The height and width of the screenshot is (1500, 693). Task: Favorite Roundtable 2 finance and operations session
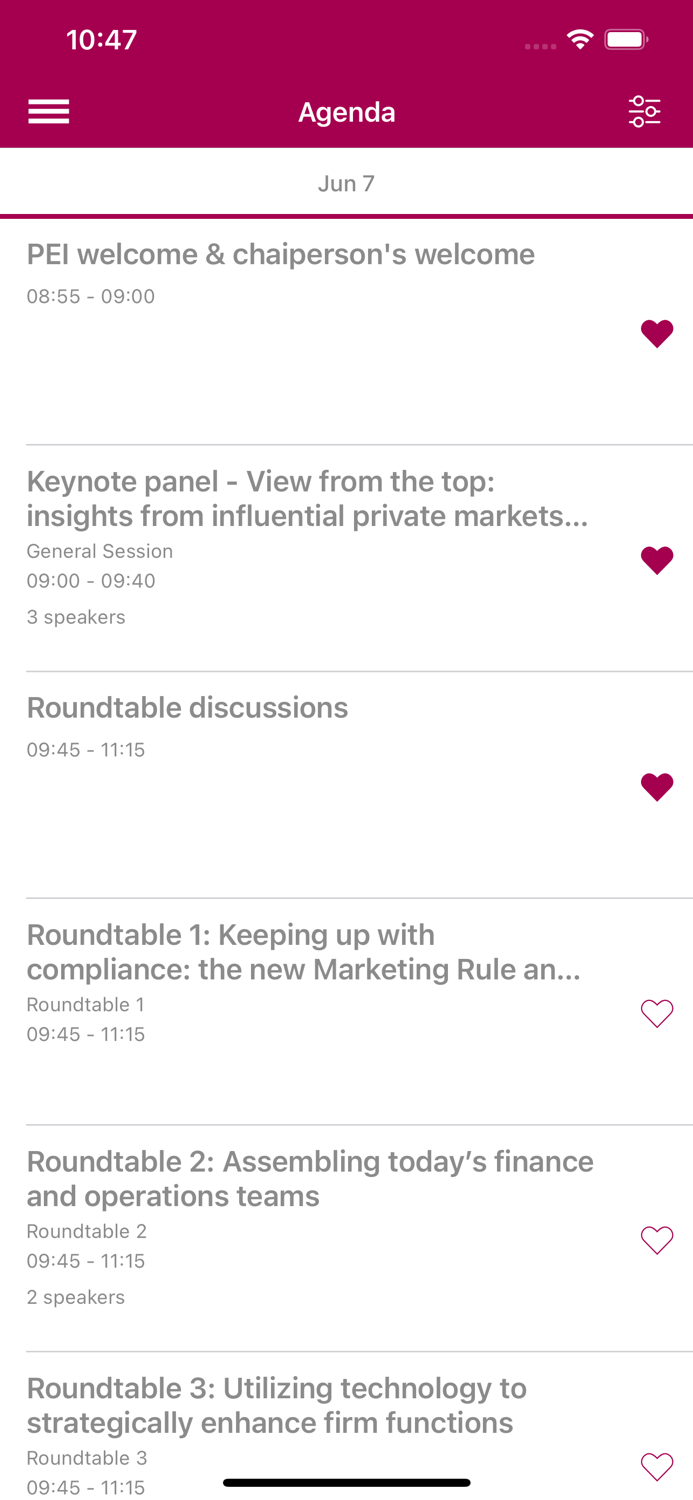point(657,1240)
